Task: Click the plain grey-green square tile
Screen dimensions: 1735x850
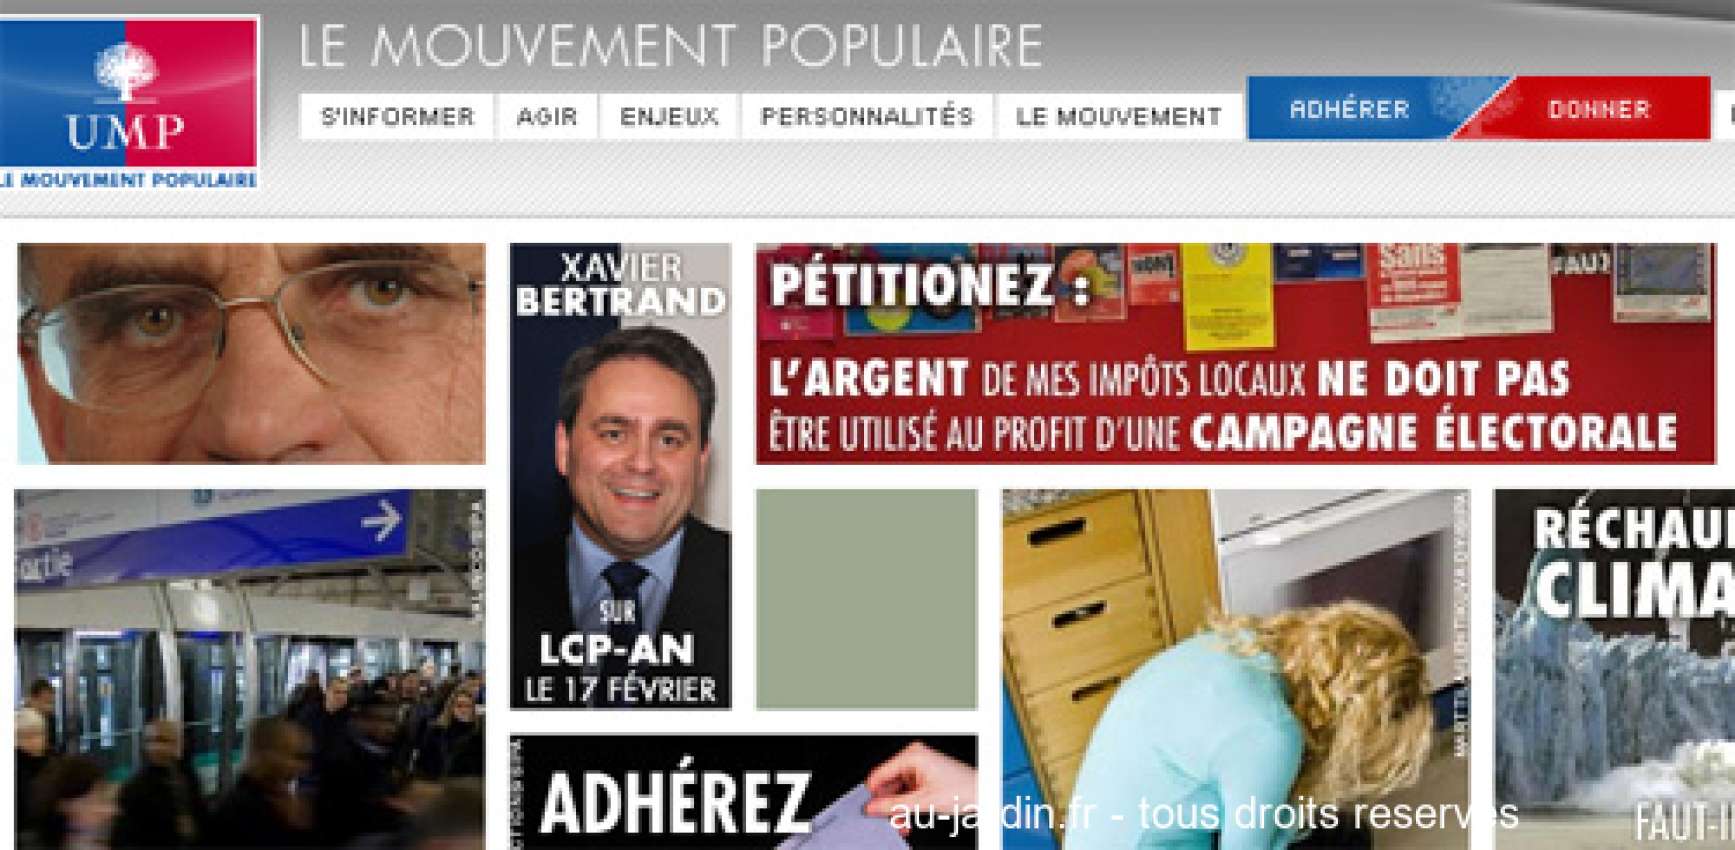Action: coord(866,599)
